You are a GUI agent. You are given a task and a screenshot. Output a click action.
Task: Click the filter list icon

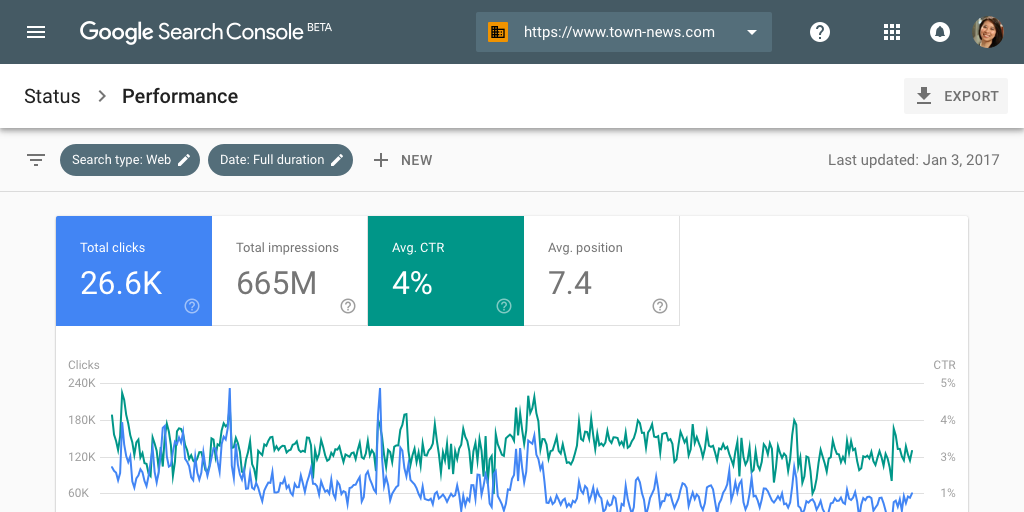pos(36,160)
